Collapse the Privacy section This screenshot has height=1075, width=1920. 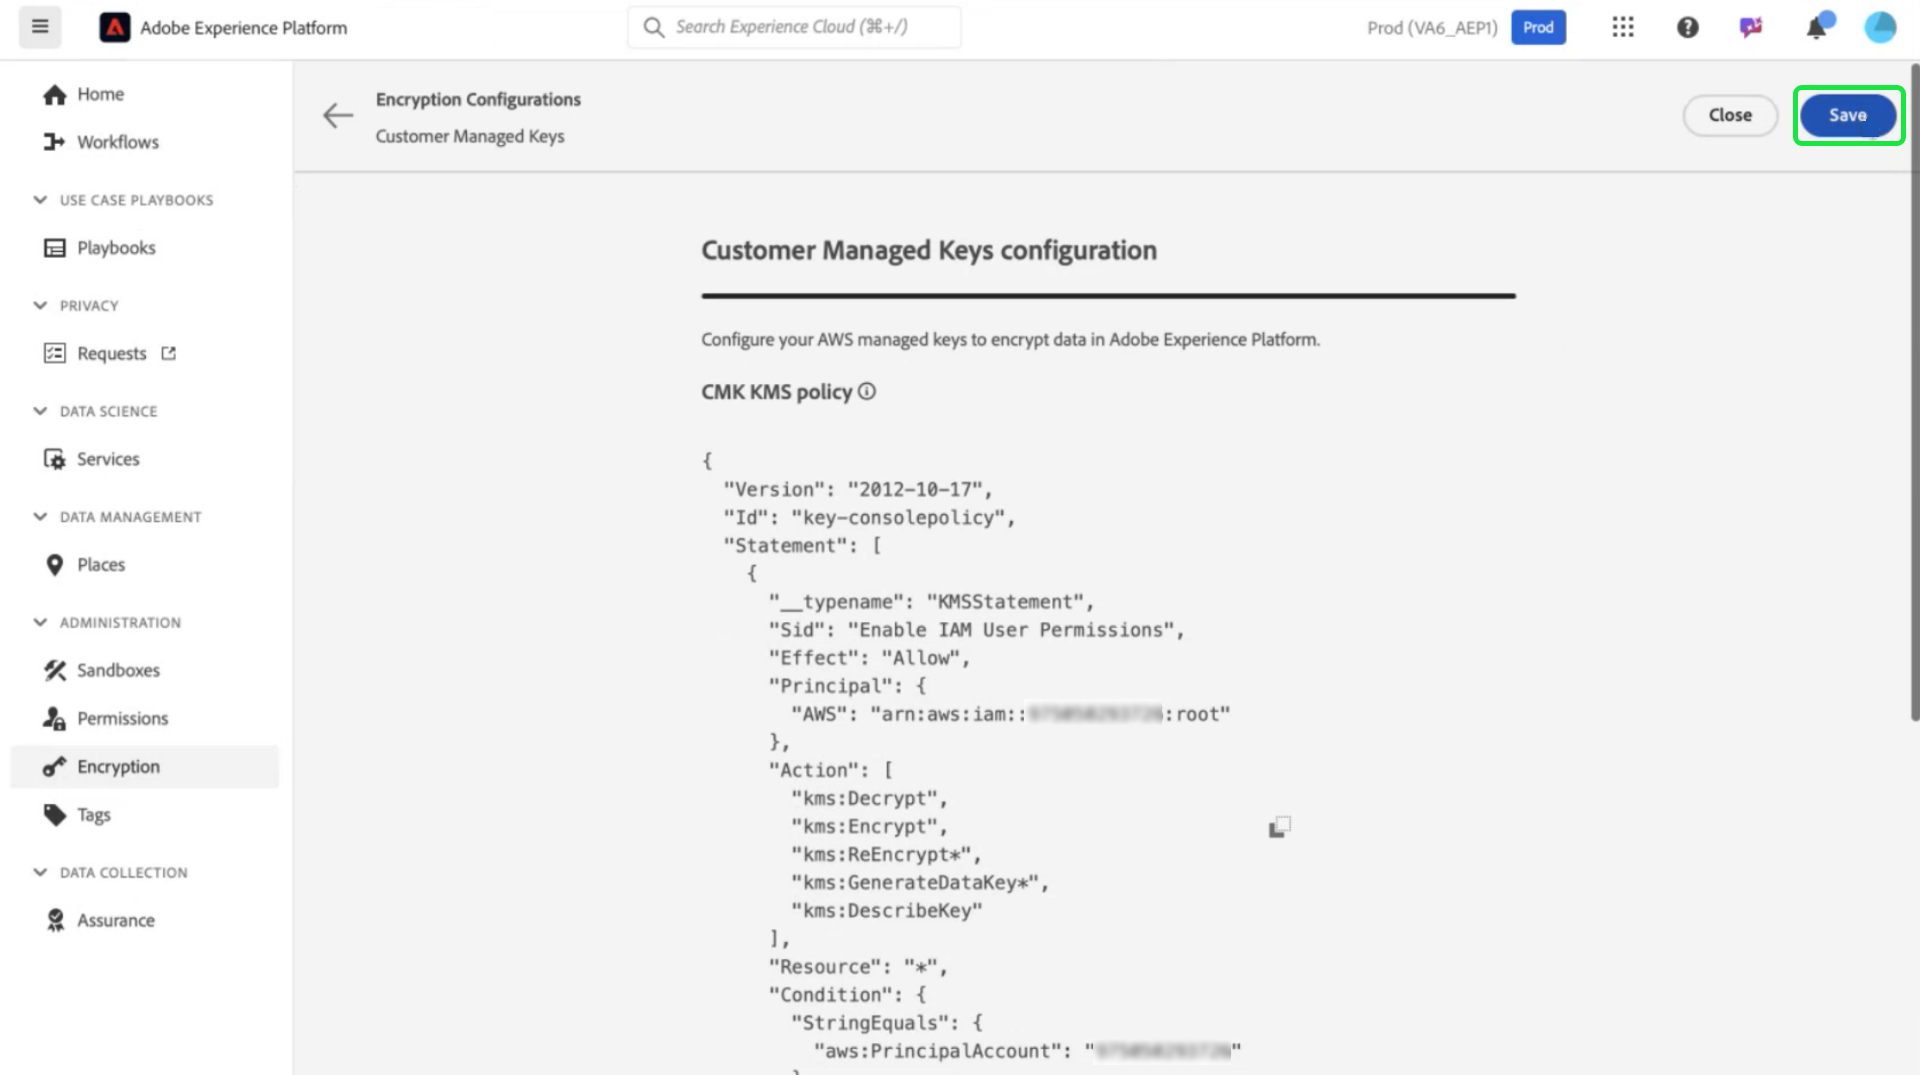[x=40, y=305]
